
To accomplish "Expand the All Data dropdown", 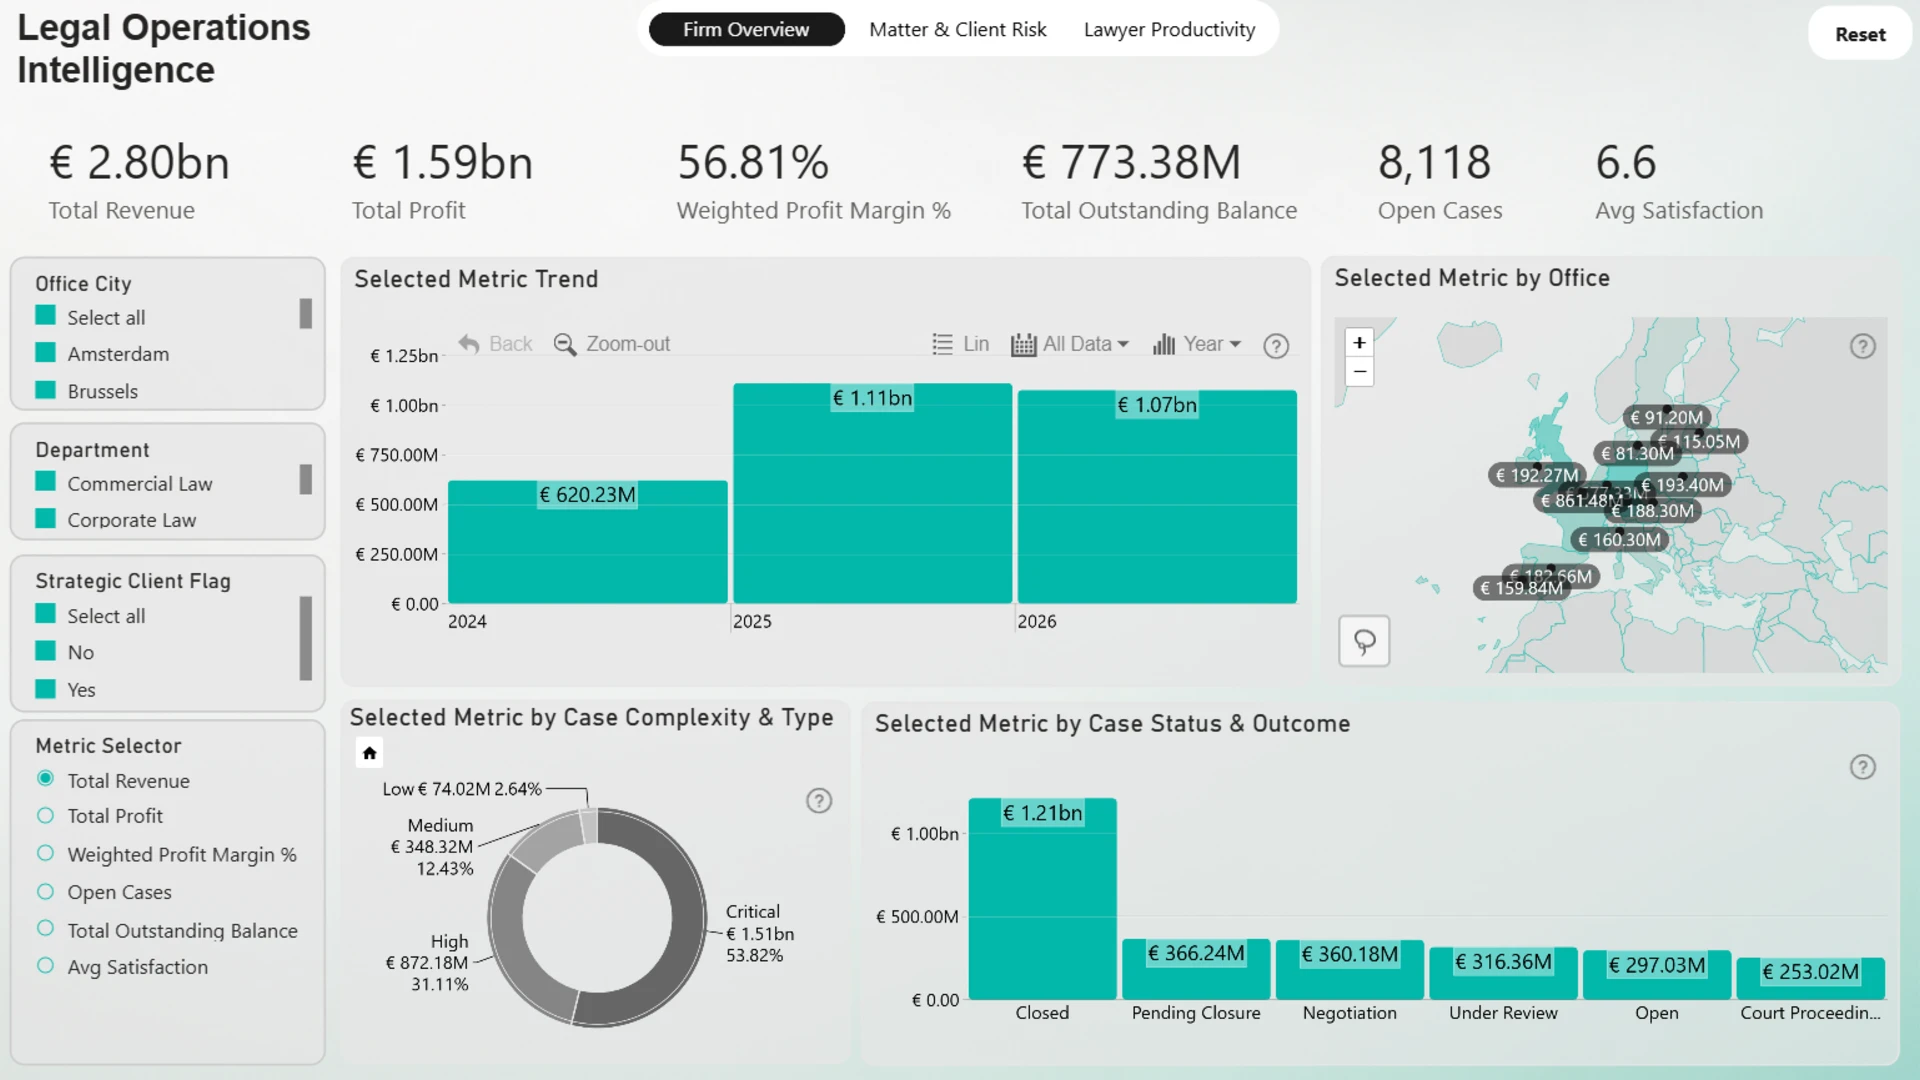I will [1070, 344].
